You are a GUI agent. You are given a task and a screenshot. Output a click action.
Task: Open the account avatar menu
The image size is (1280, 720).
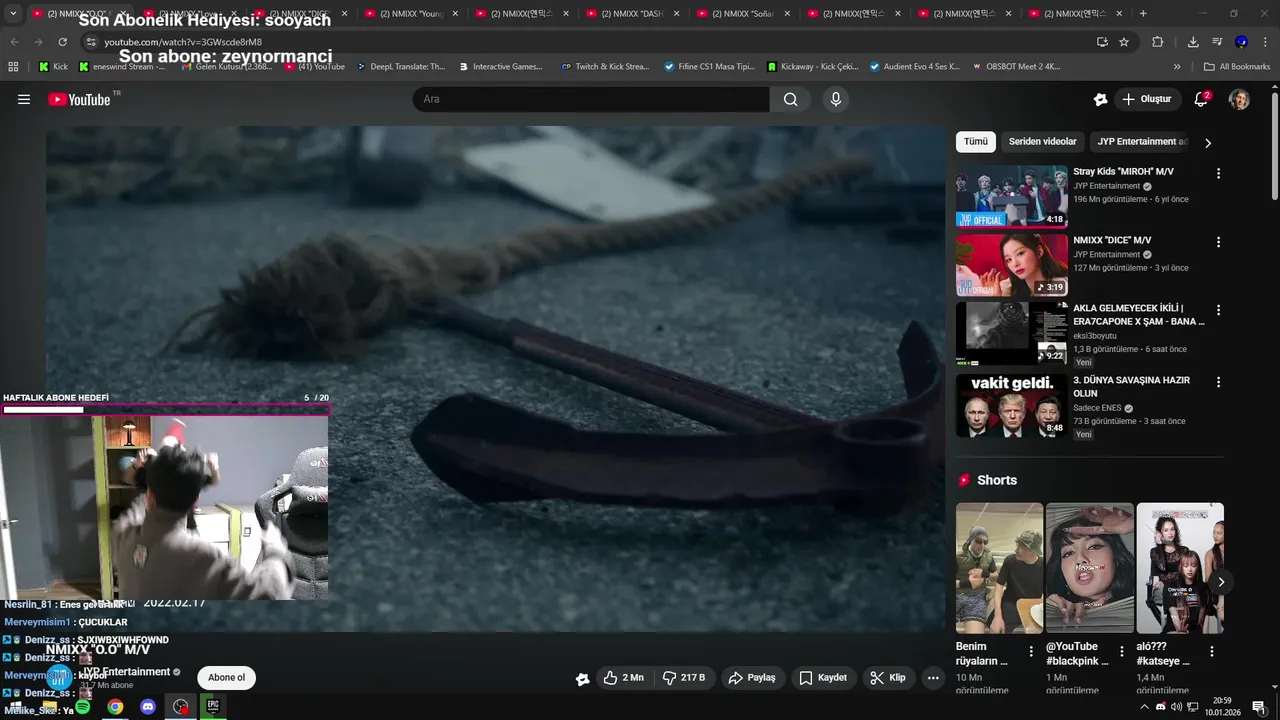pos(1239,99)
